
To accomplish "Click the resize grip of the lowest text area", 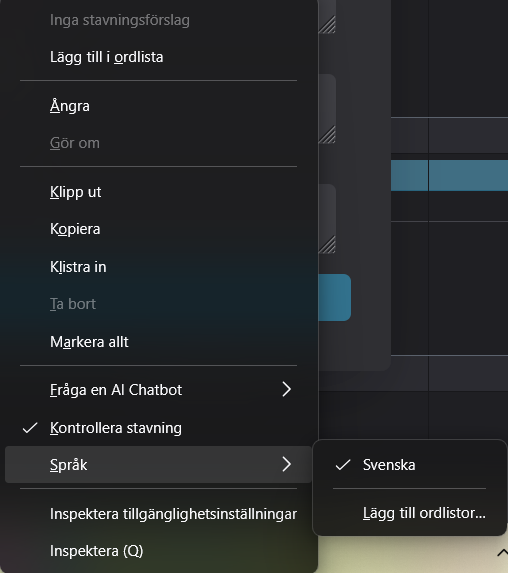I will click(327, 245).
